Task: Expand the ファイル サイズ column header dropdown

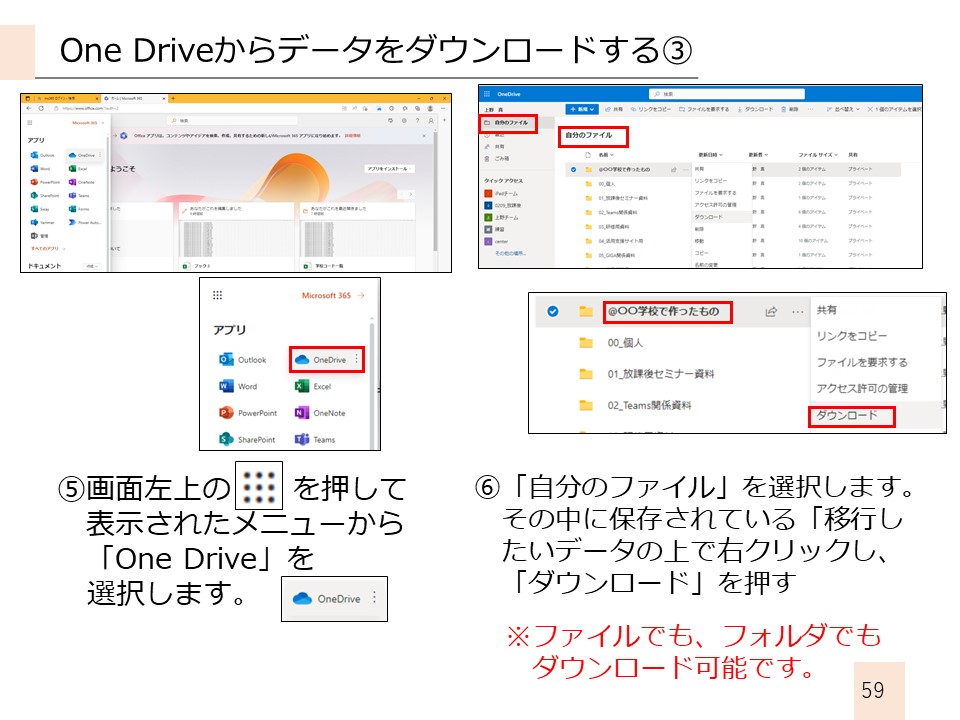Action: (x=818, y=154)
